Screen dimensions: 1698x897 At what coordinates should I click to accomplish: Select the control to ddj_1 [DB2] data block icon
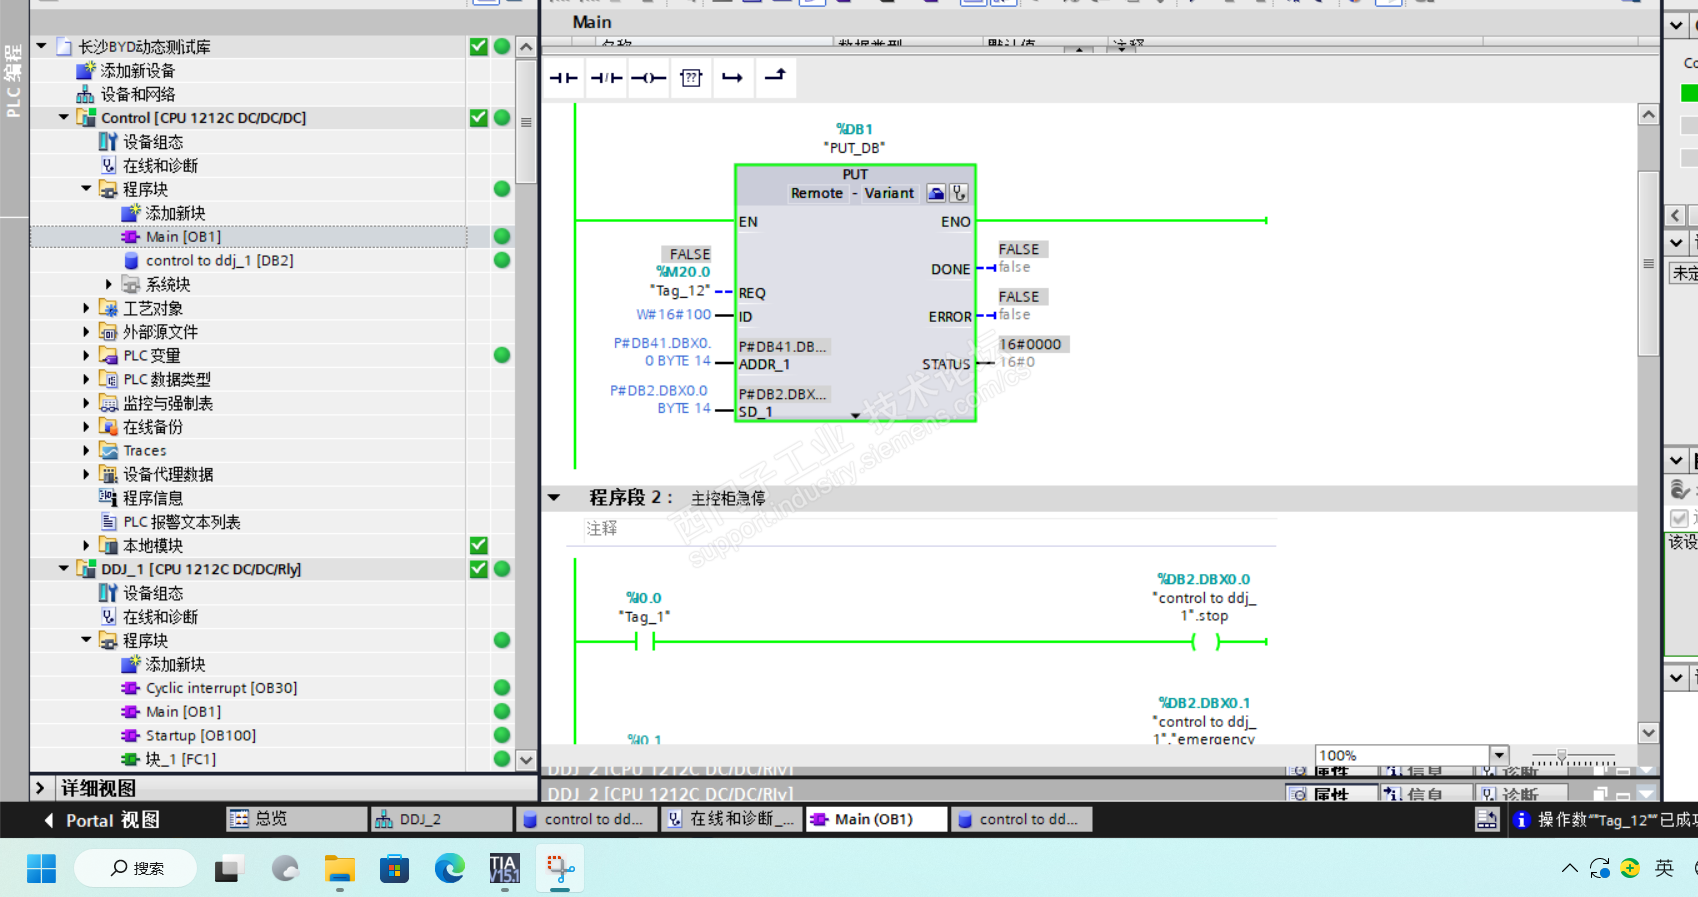[130, 260]
